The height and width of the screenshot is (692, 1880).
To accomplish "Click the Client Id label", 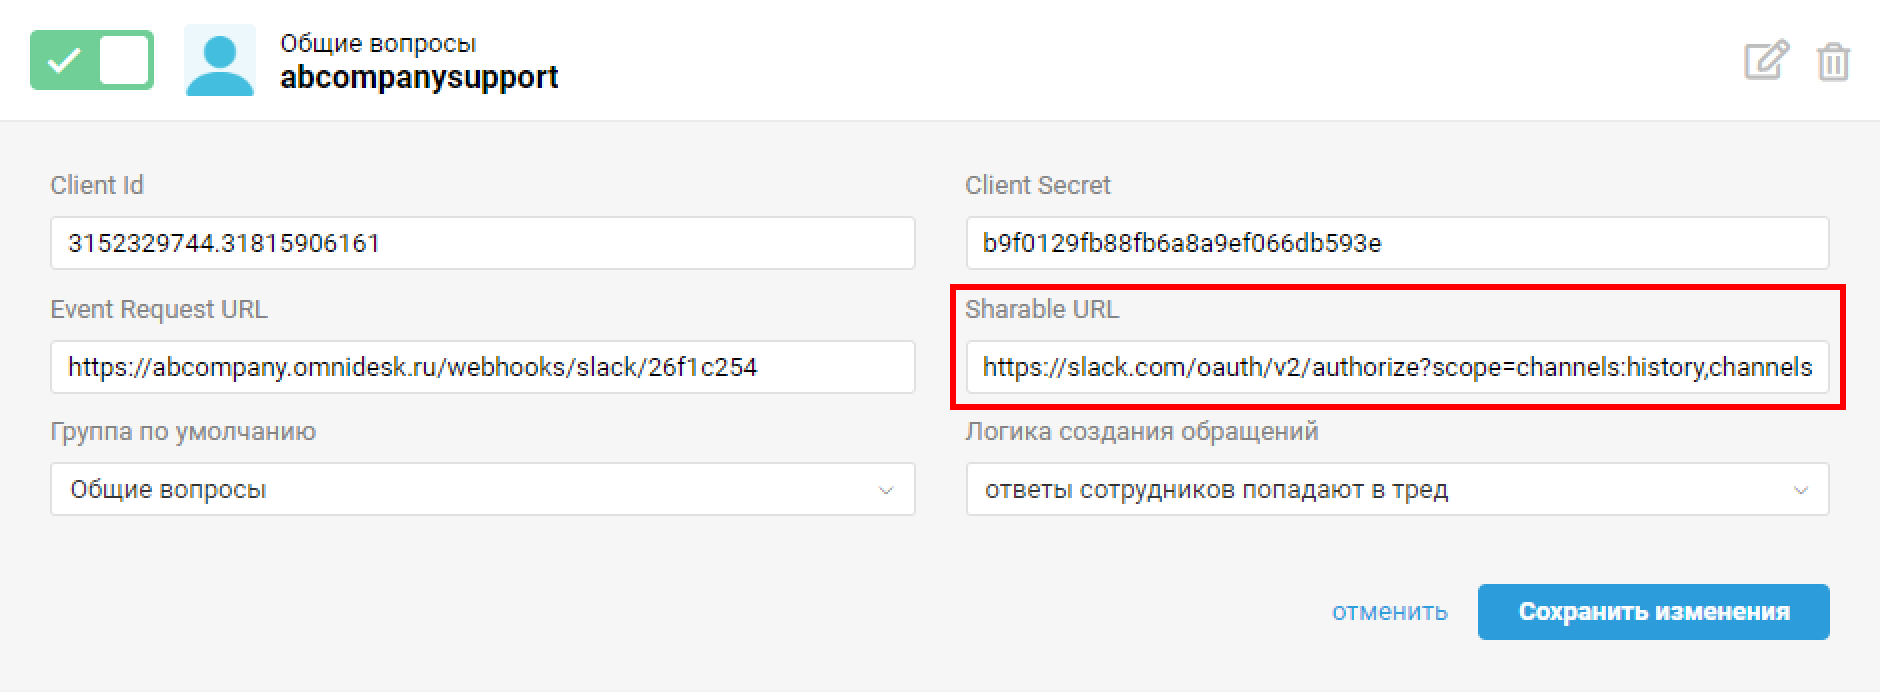I will click(x=97, y=186).
